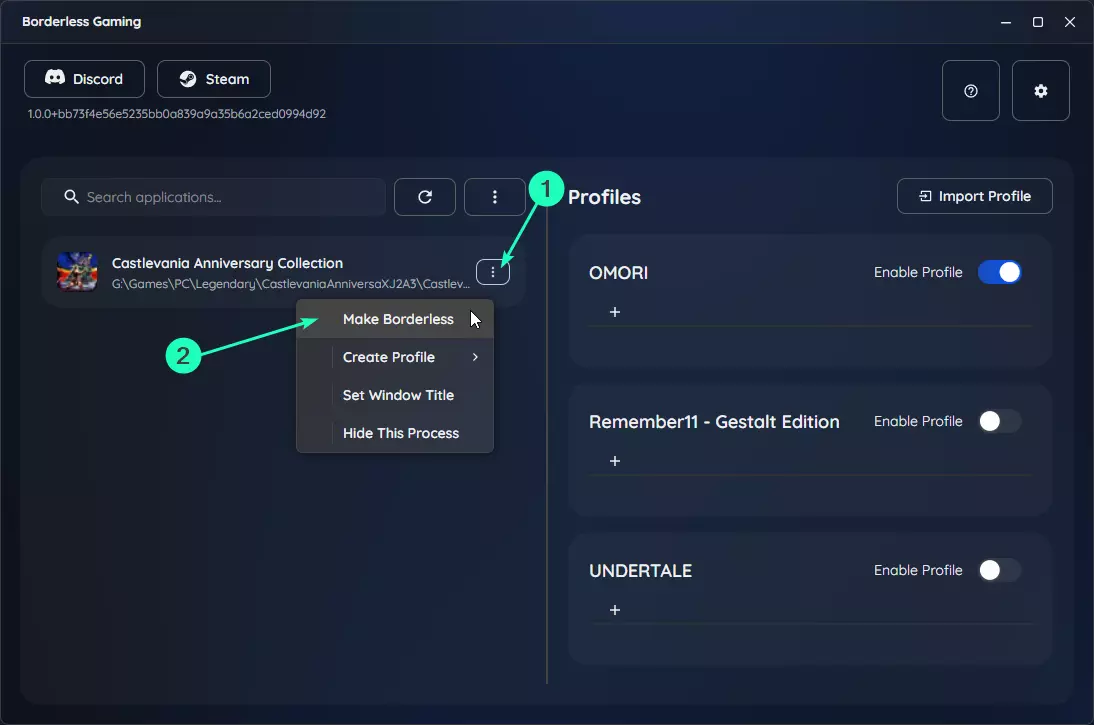Expand the Create Profile submenu

point(395,357)
